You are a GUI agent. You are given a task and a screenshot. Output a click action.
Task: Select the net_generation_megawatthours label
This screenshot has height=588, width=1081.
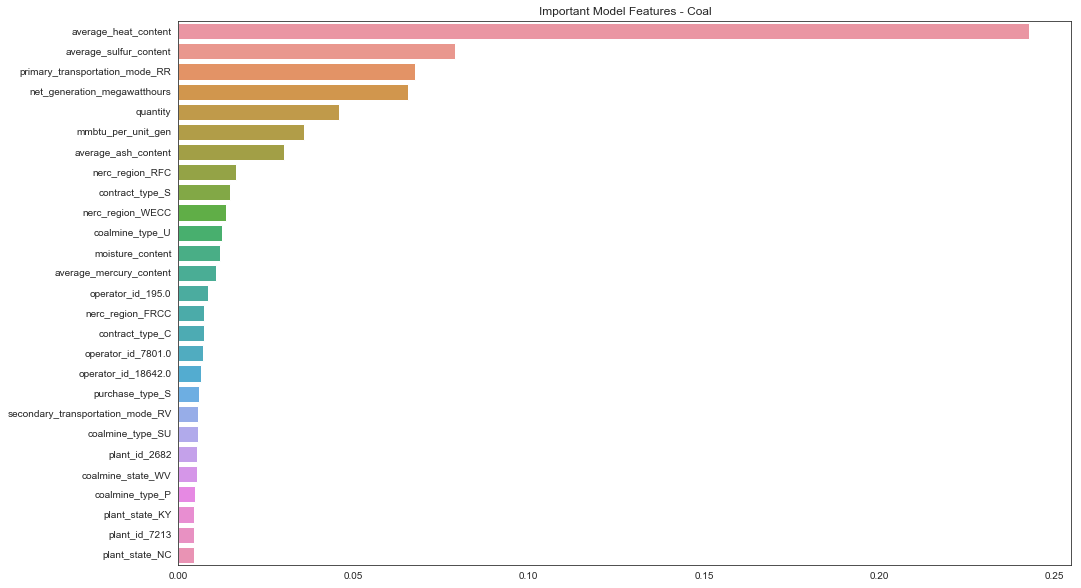[x=100, y=92]
